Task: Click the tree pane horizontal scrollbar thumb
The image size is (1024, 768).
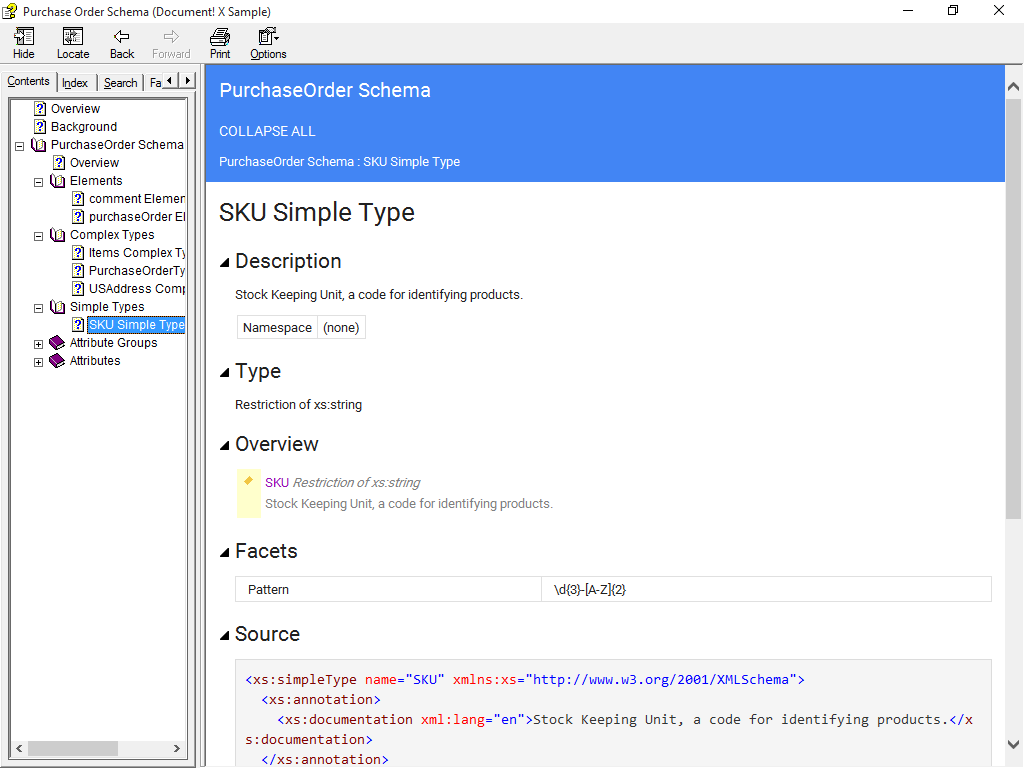Action: (72, 748)
